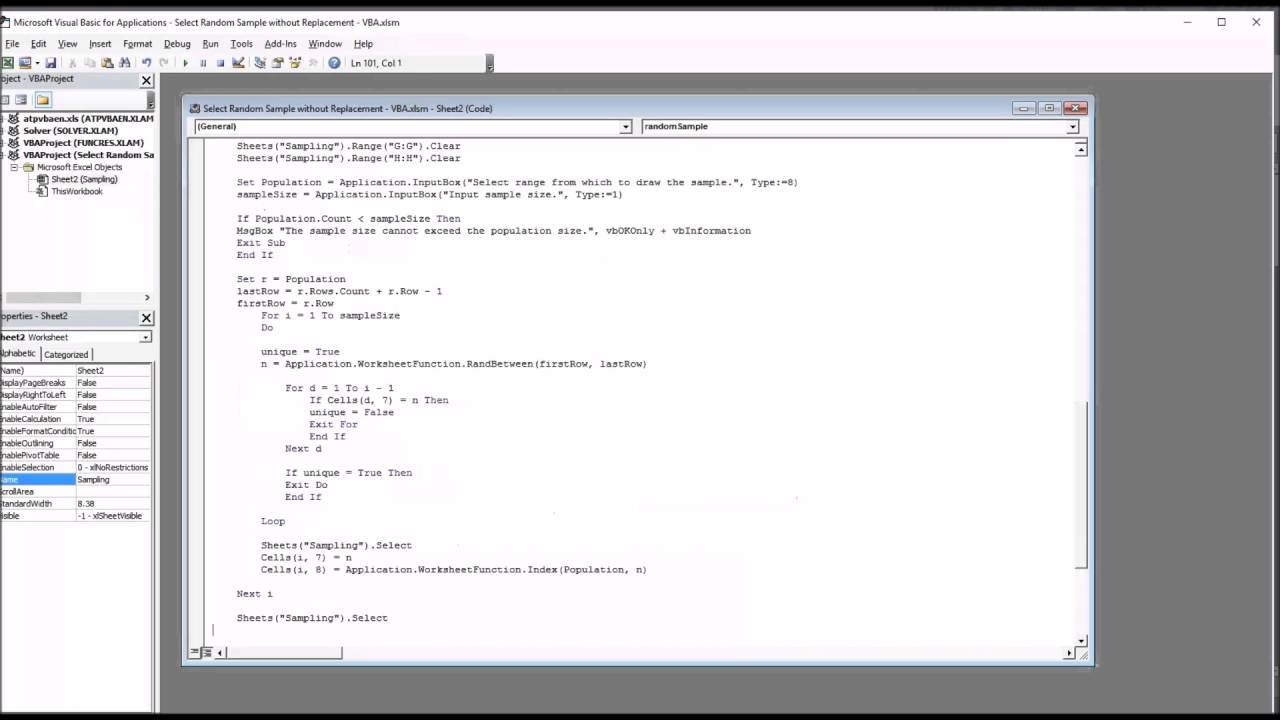Viewport: 1280px width, 720px height.
Task: Select VBAProject (Select Random Sample) project
Action: pyautogui.click(x=88, y=155)
